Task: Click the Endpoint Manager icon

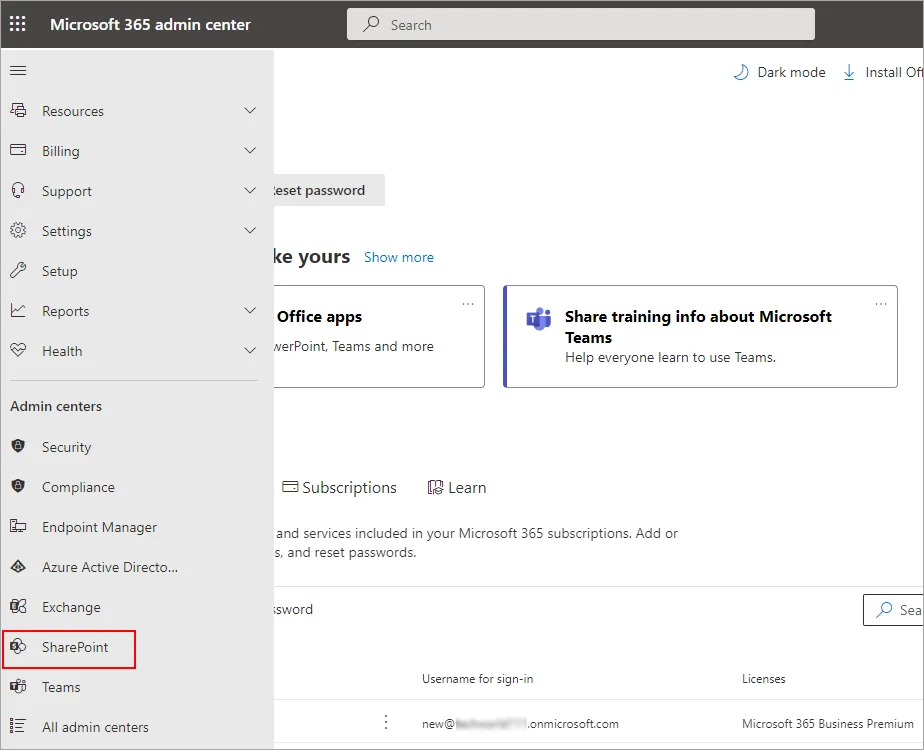Action: pyautogui.click(x=18, y=526)
